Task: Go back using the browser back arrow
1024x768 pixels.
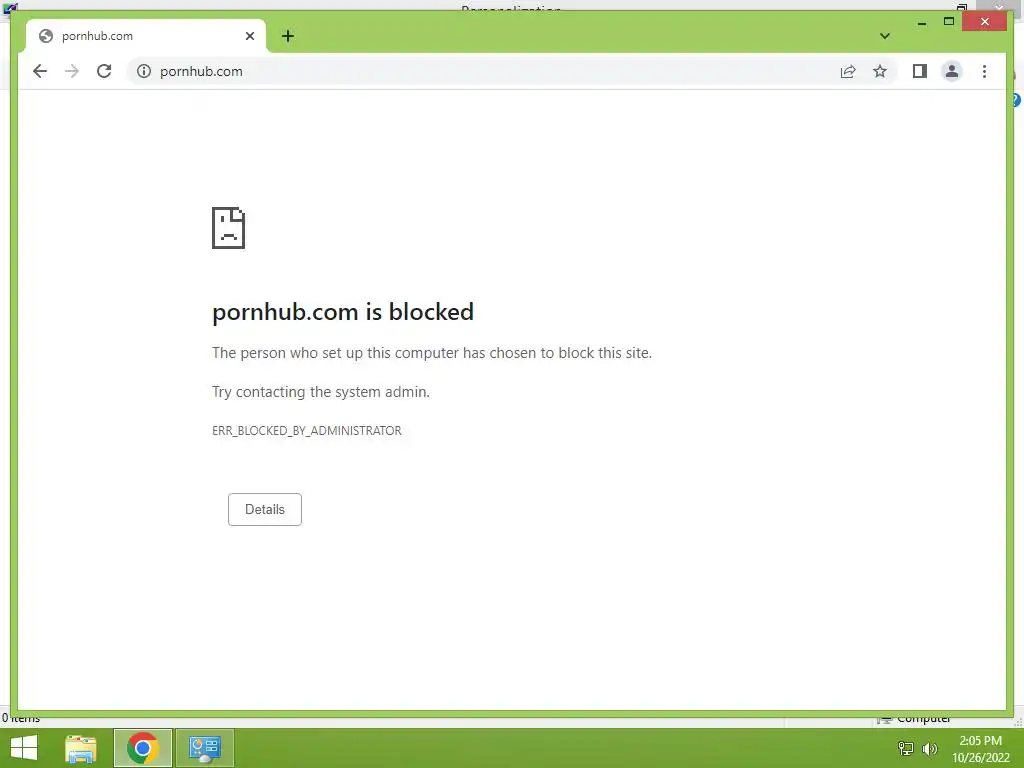Action: [40, 71]
